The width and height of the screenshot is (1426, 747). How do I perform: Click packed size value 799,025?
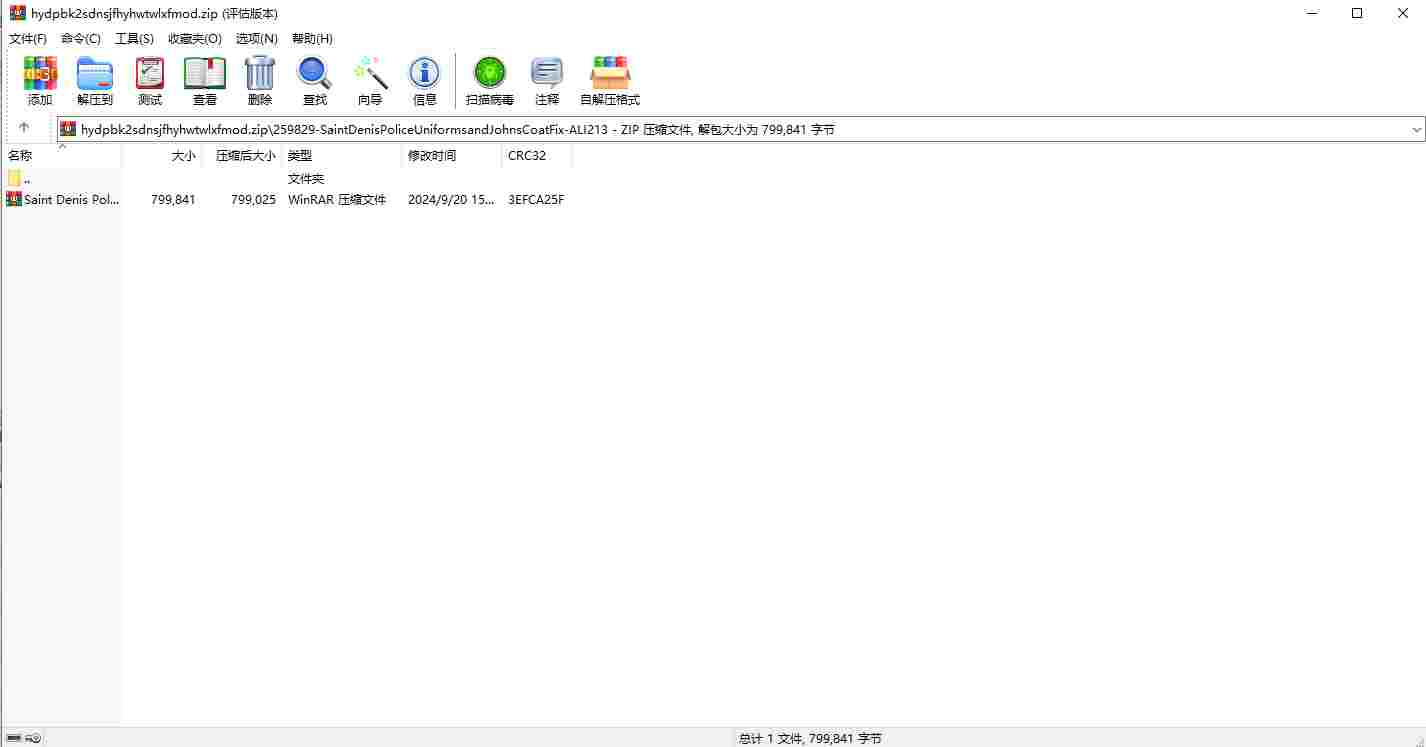253,199
